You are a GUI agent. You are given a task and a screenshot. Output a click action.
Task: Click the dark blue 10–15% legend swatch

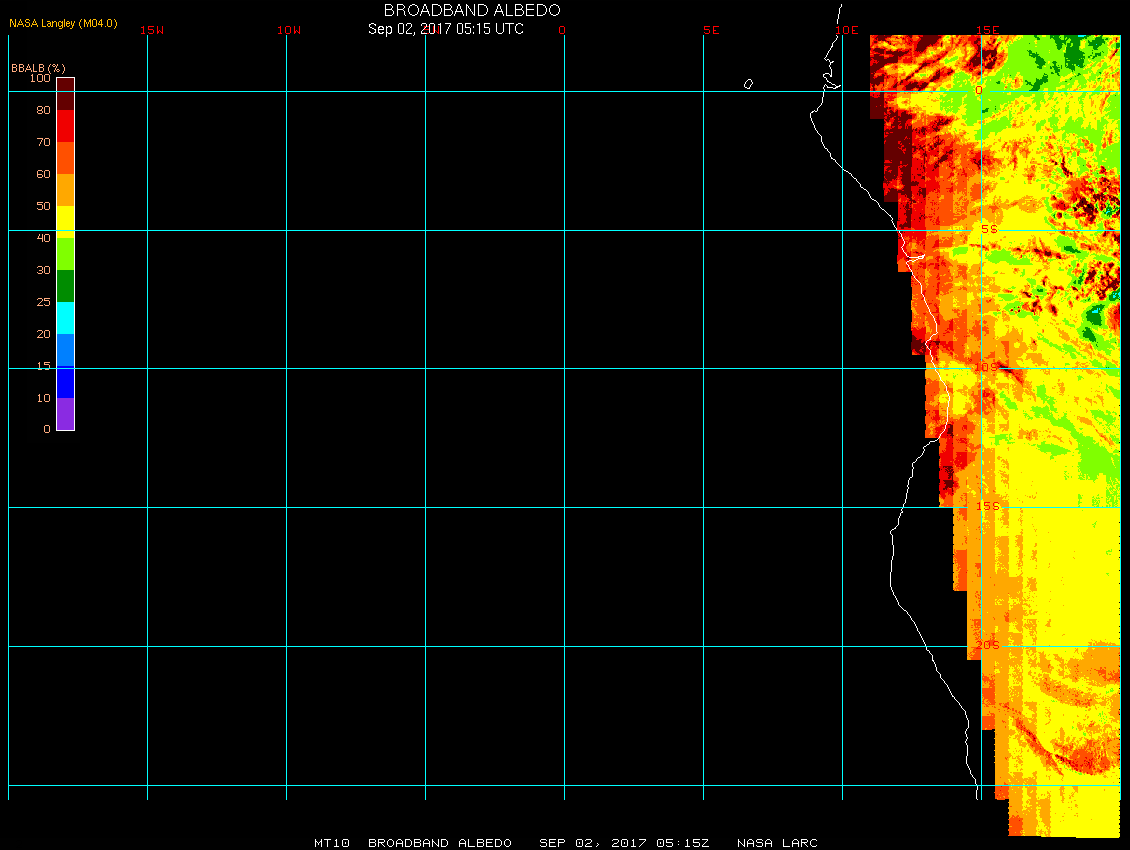click(x=65, y=382)
